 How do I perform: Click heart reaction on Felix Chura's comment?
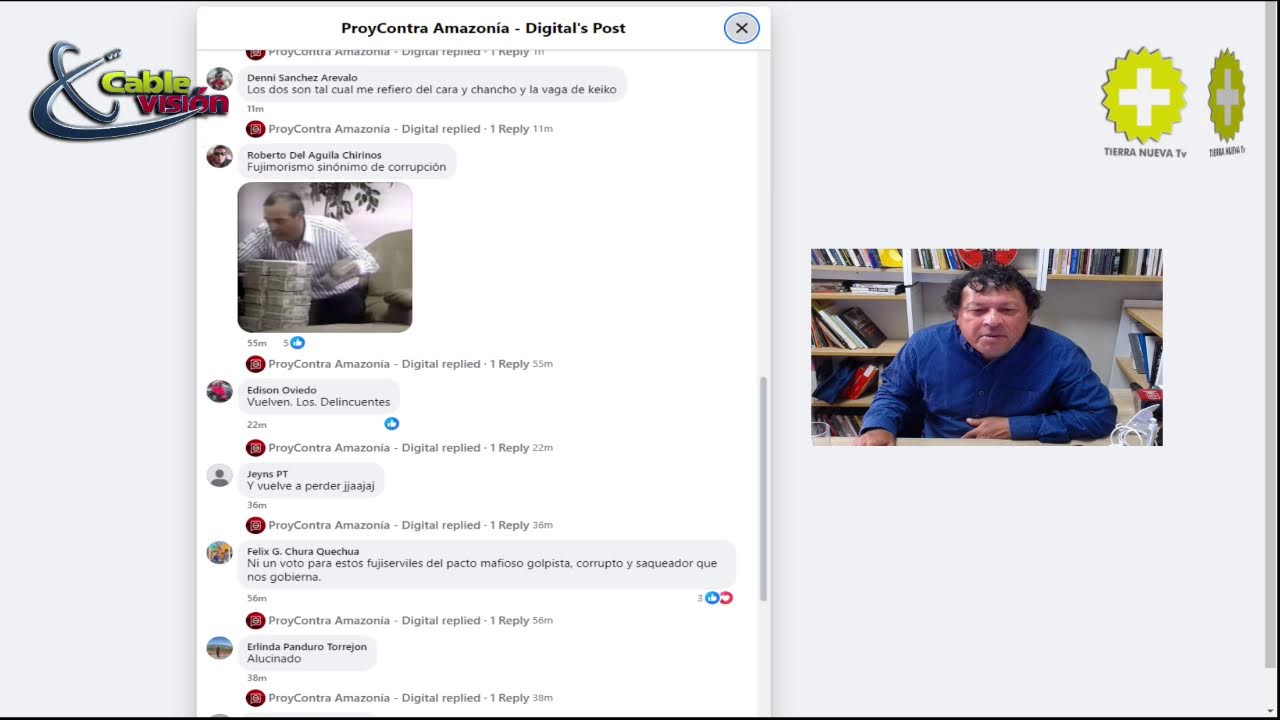point(726,598)
